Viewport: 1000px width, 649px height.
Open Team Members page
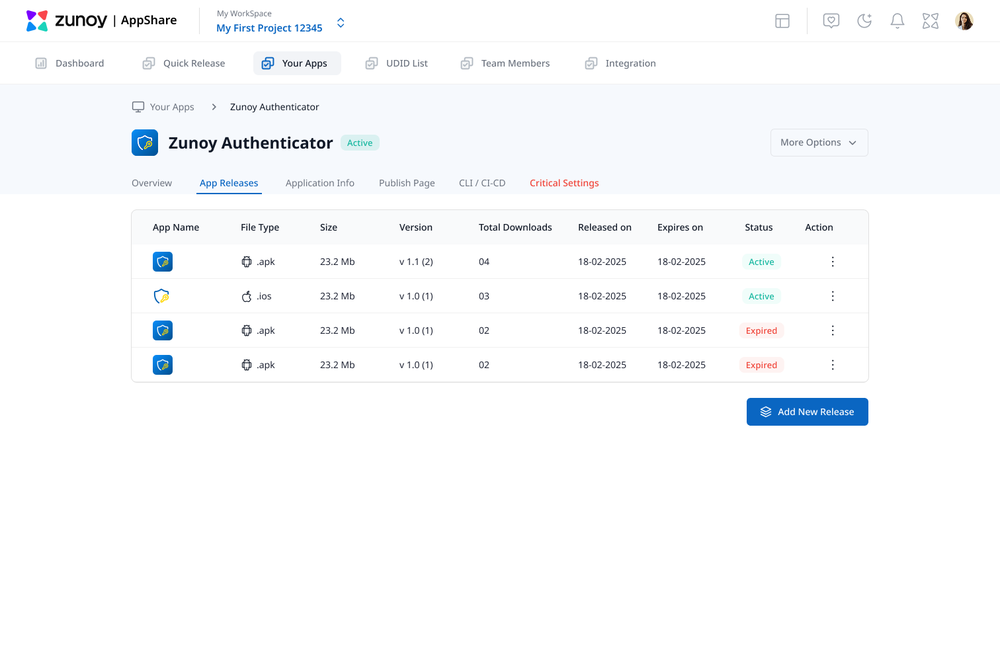505,63
